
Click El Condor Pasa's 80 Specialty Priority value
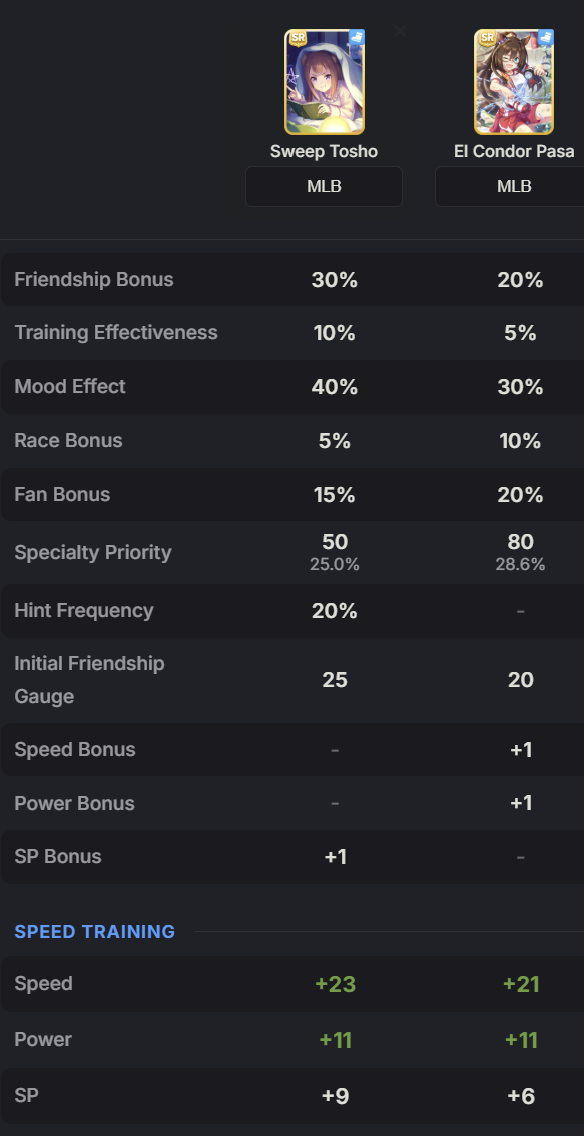(x=521, y=542)
